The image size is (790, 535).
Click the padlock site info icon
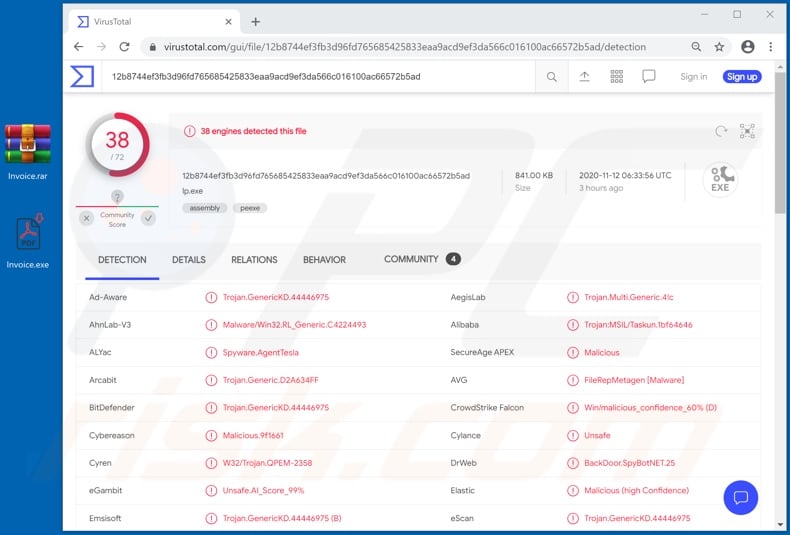153,47
